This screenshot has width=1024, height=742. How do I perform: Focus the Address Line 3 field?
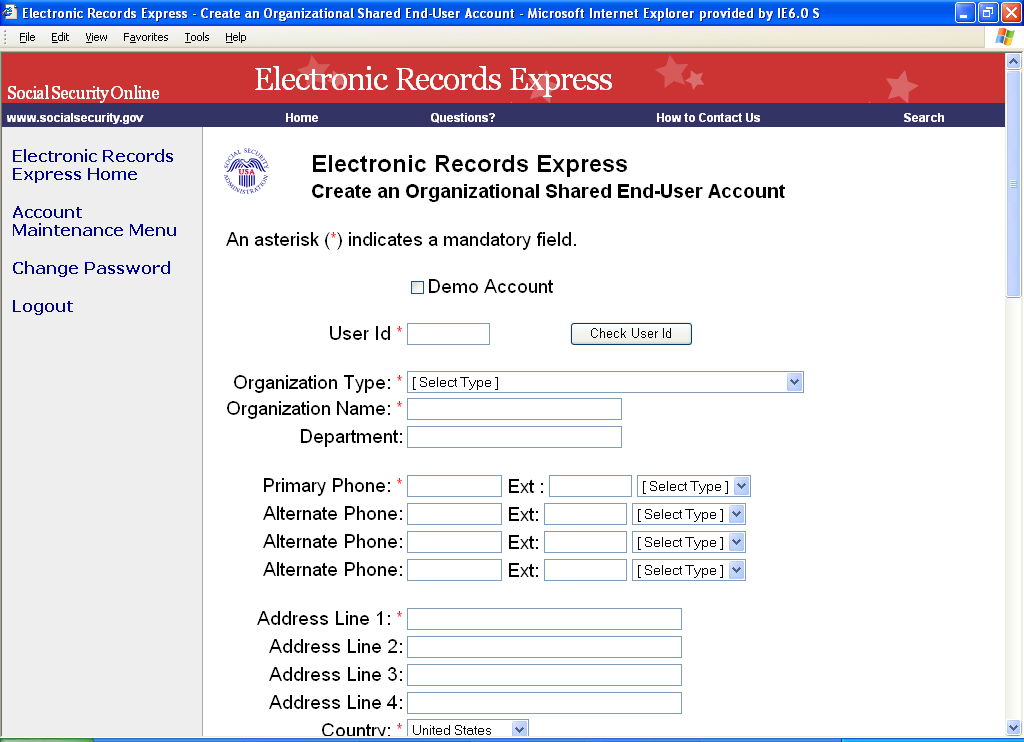click(x=544, y=675)
